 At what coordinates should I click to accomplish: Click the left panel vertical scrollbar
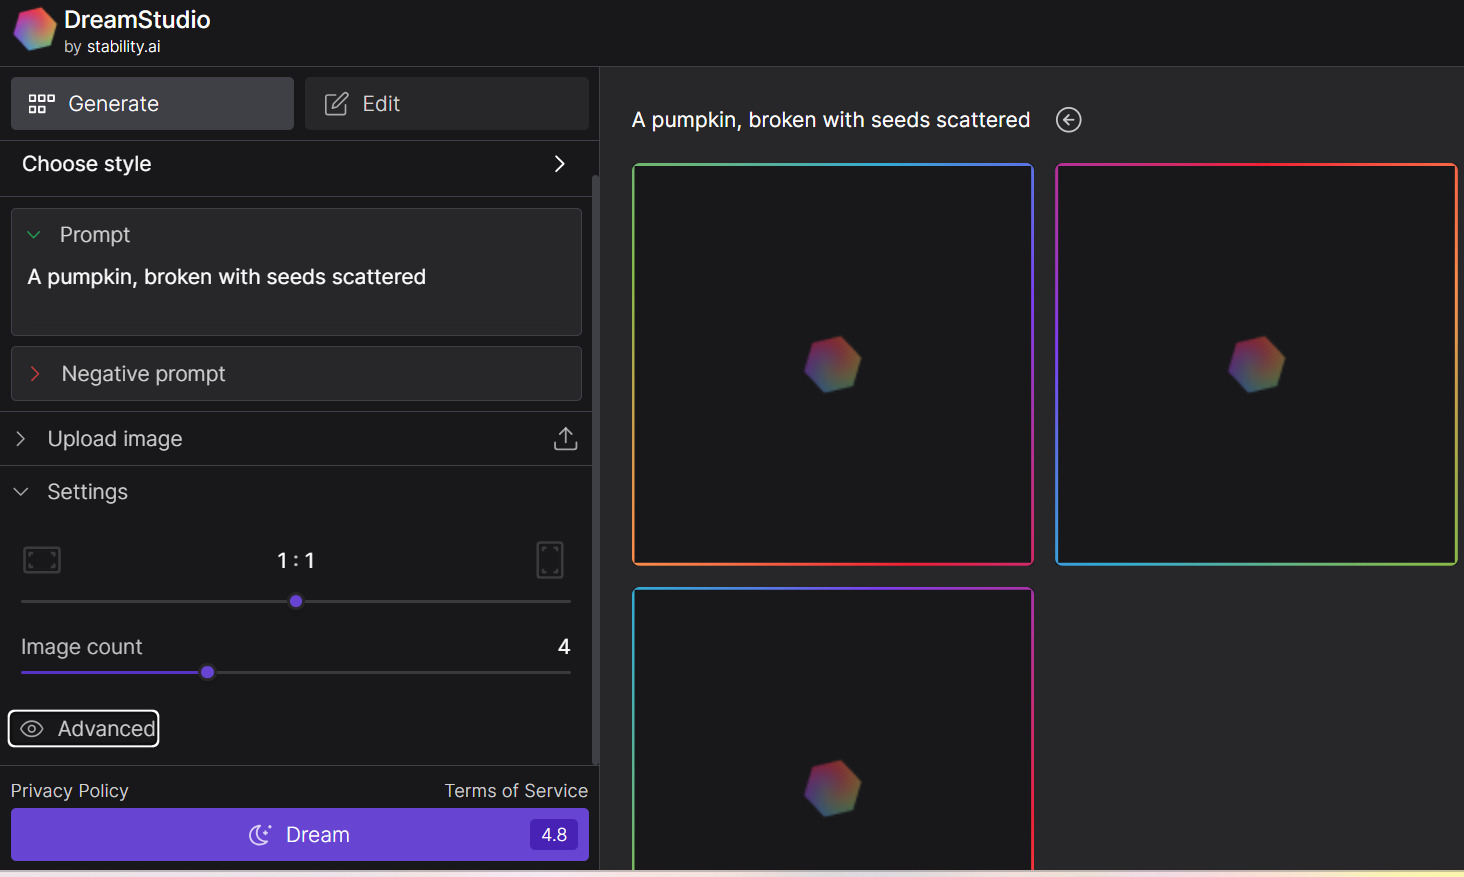pyautogui.click(x=596, y=470)
